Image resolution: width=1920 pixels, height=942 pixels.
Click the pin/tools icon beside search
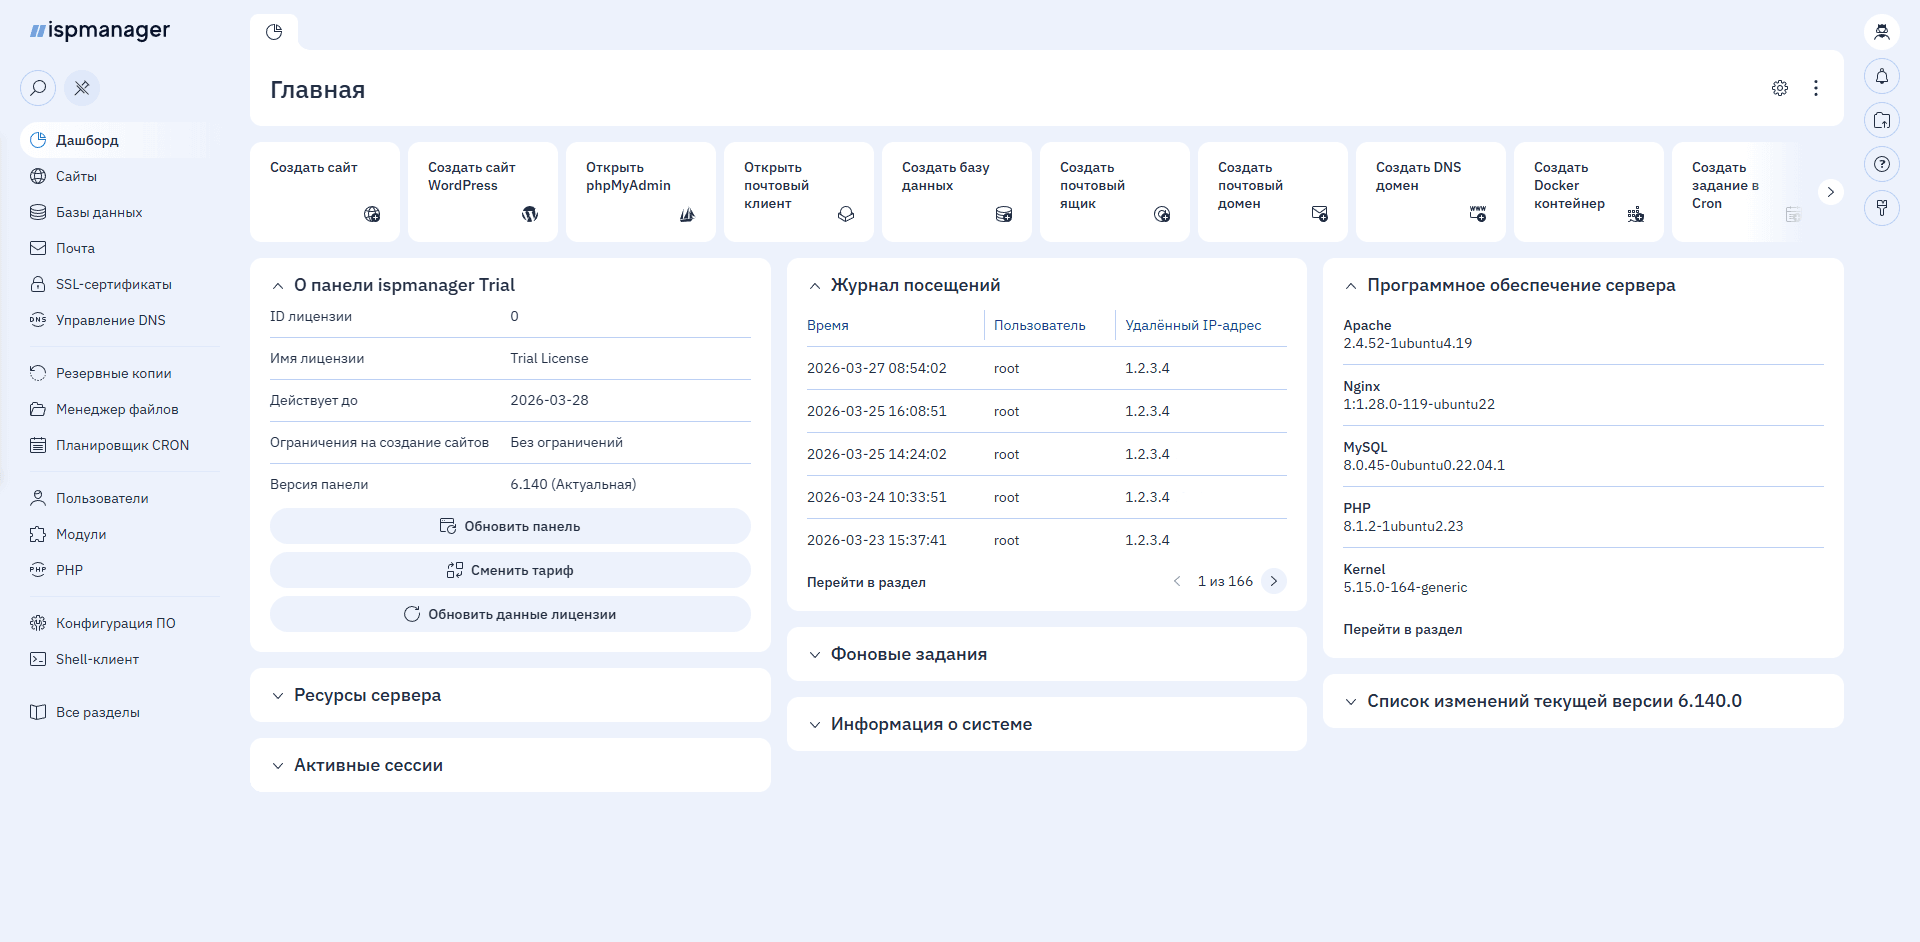tap(82, 88)
